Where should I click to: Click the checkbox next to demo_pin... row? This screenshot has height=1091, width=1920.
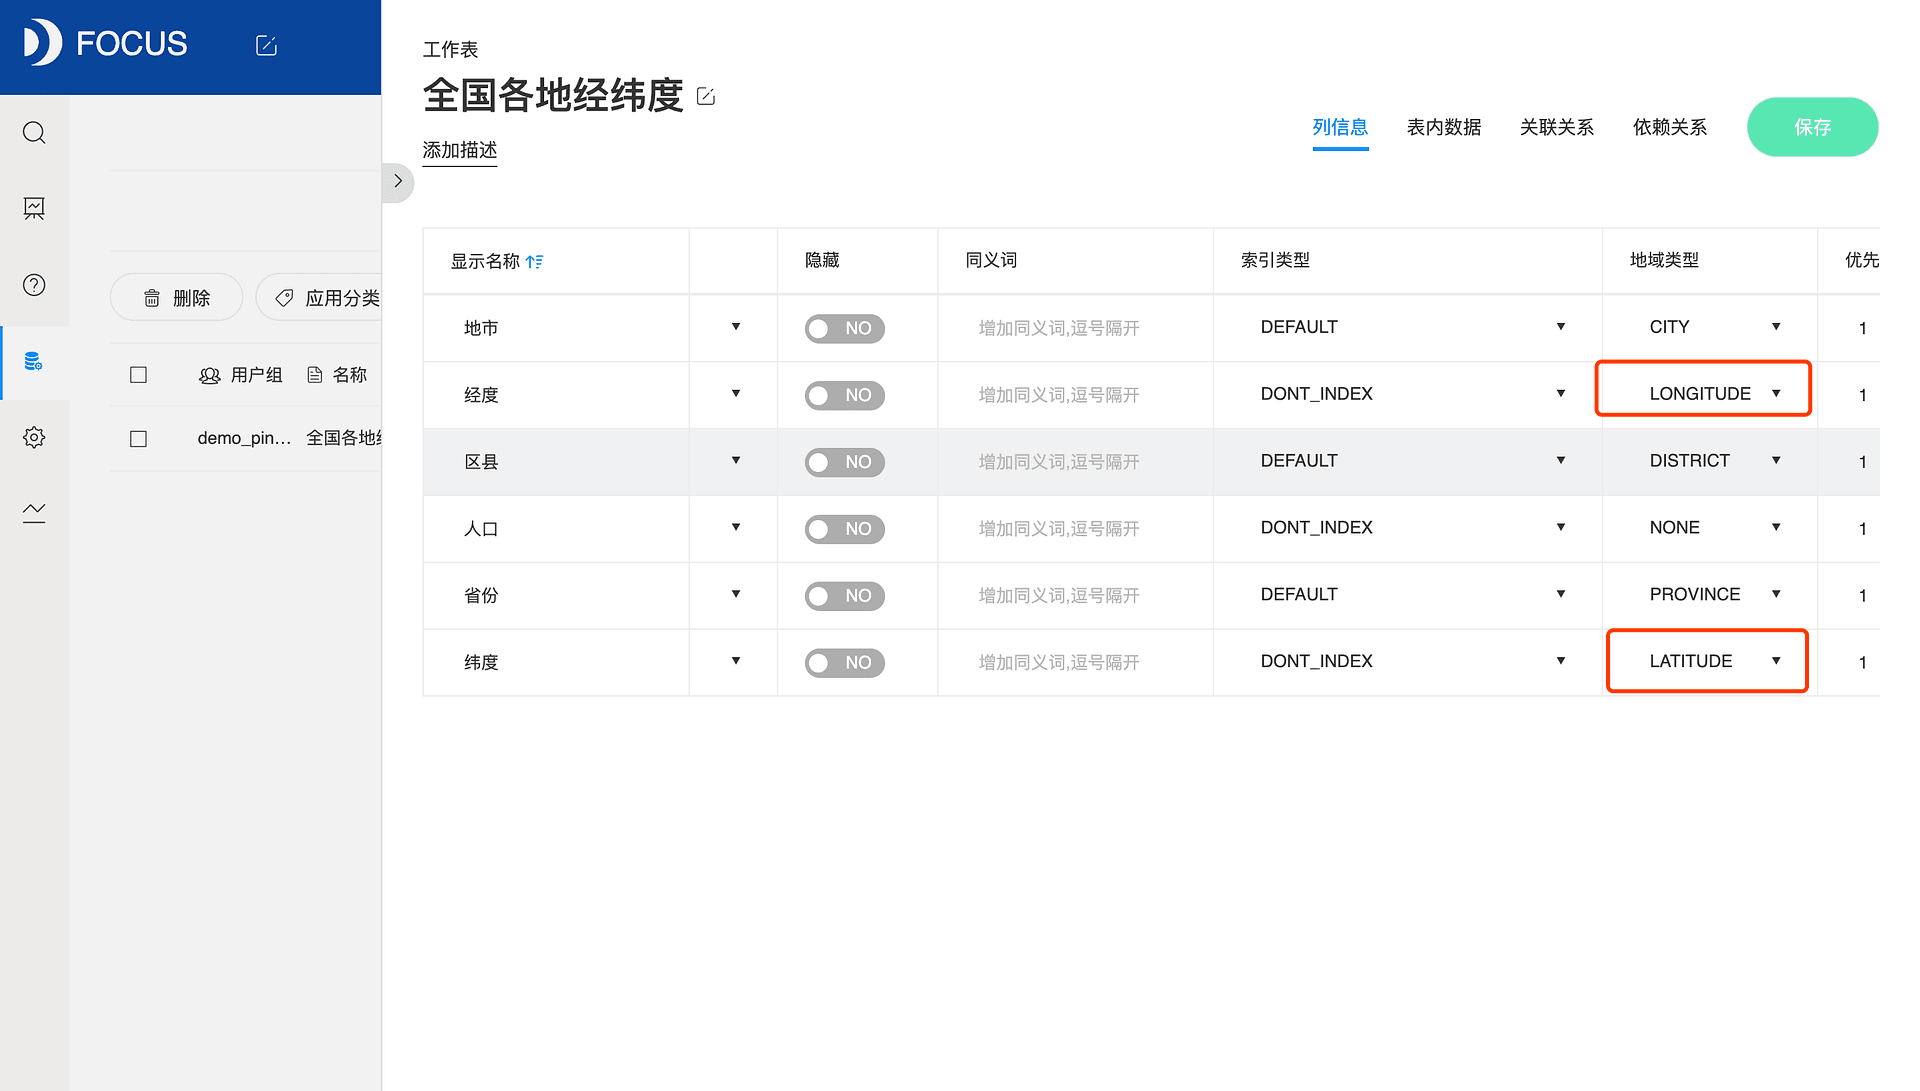pos(138,438)
